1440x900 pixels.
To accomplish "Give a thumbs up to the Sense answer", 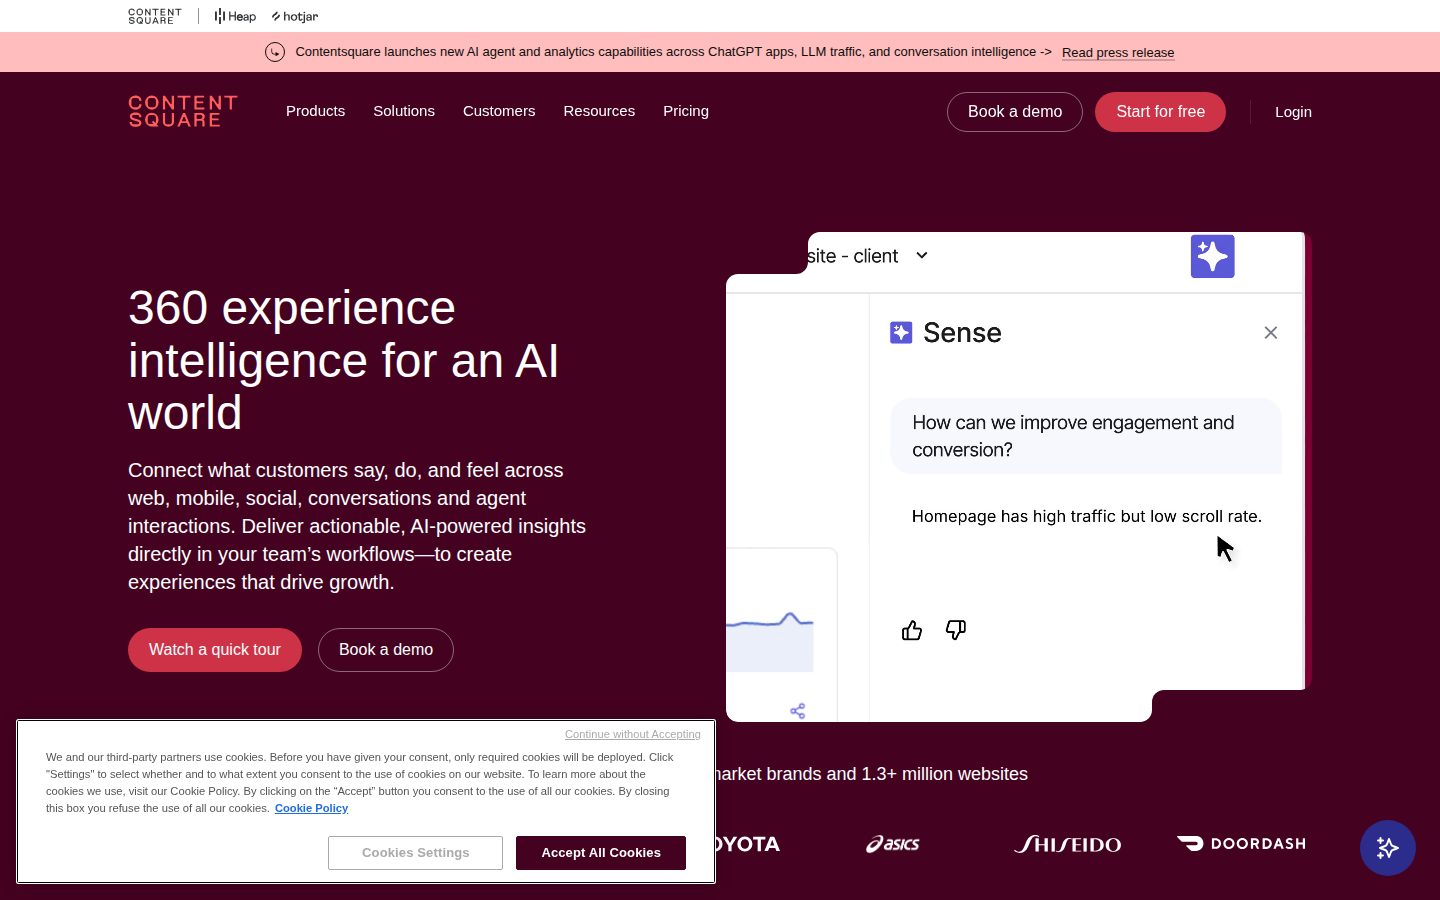I will tap(912, 630).
